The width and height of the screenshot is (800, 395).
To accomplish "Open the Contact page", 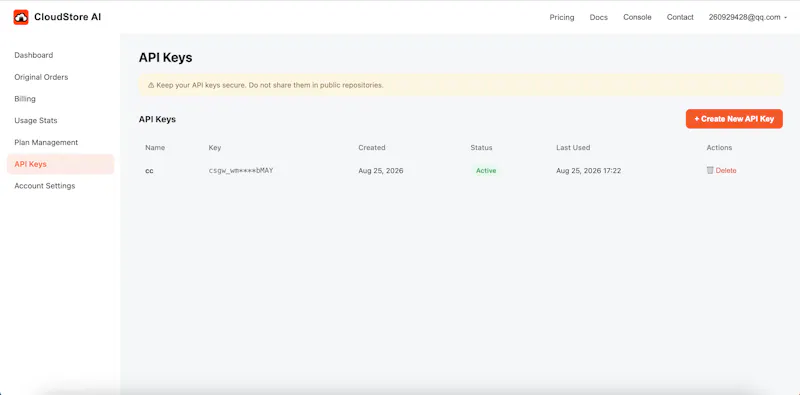I will tap(680, 17).
